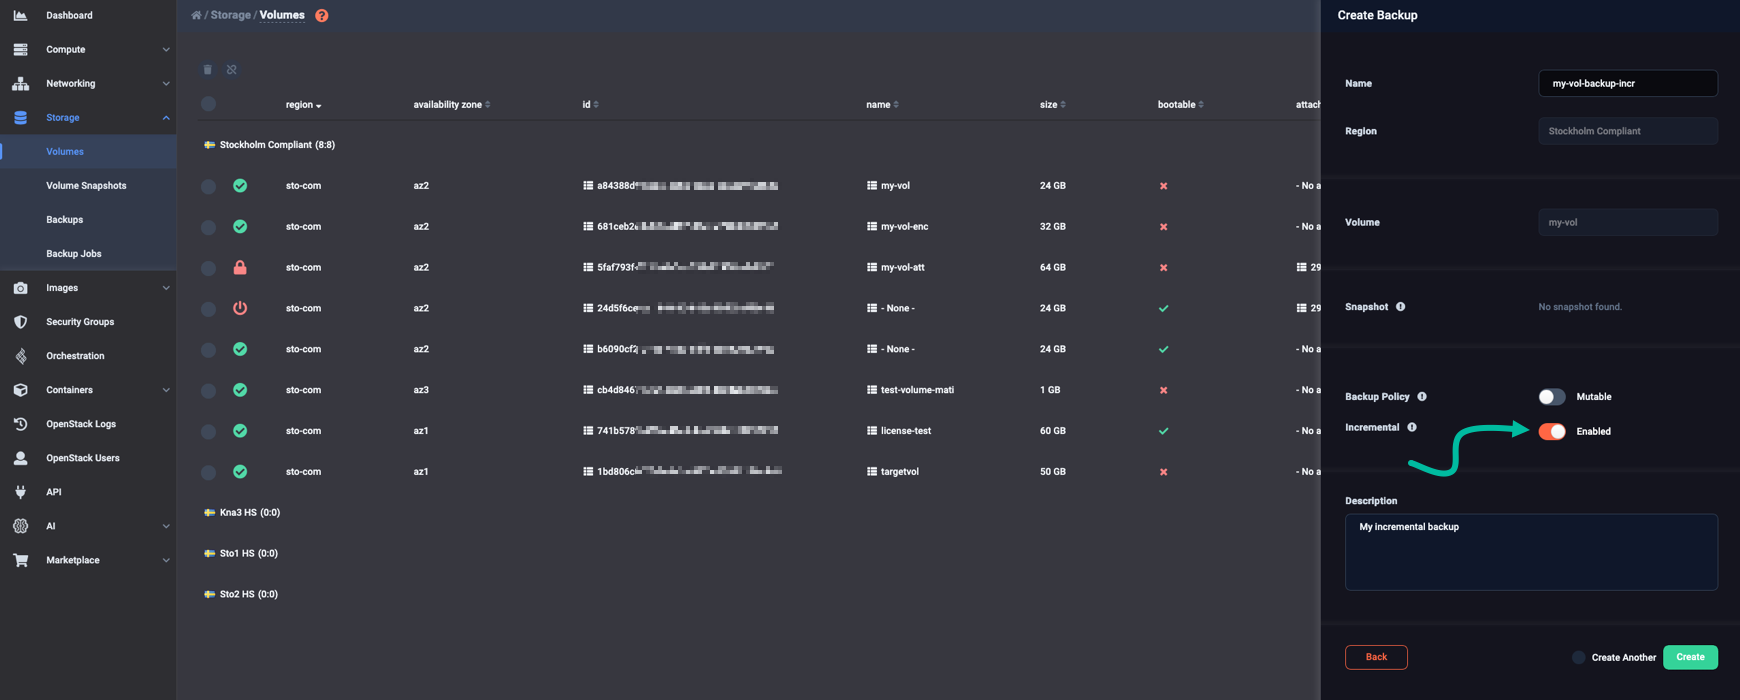Click the Containers cube icon

[x=20, y=389]
